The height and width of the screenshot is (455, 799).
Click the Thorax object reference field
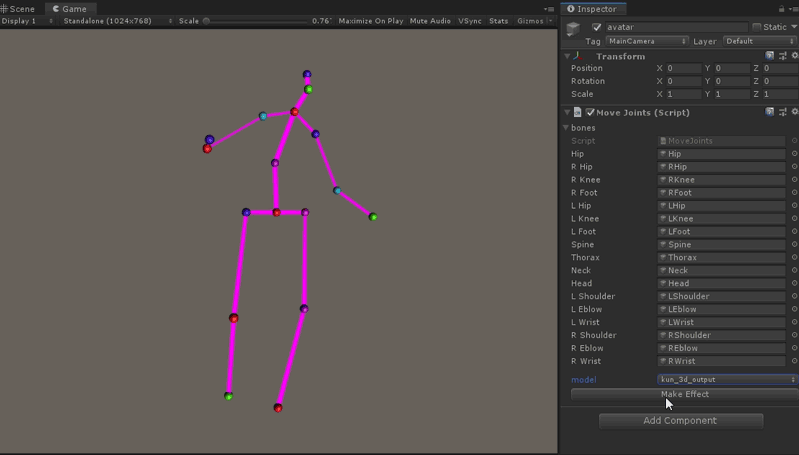pyautogui.click(x=721, y=257)
